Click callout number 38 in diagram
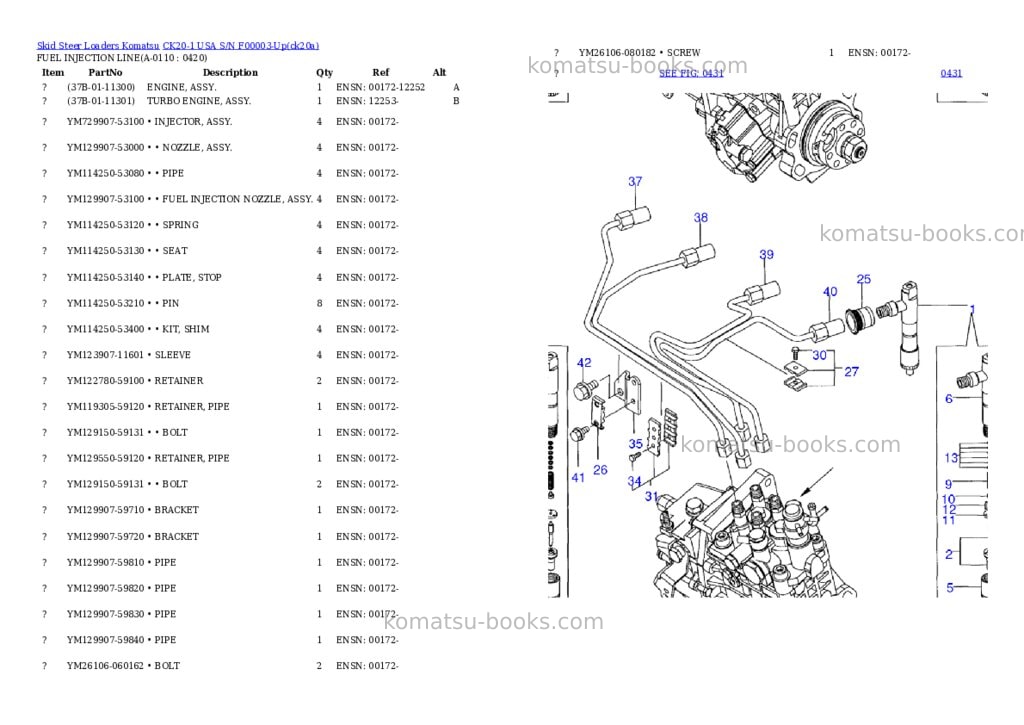The image size is (1024, 725). pos(701,218)
